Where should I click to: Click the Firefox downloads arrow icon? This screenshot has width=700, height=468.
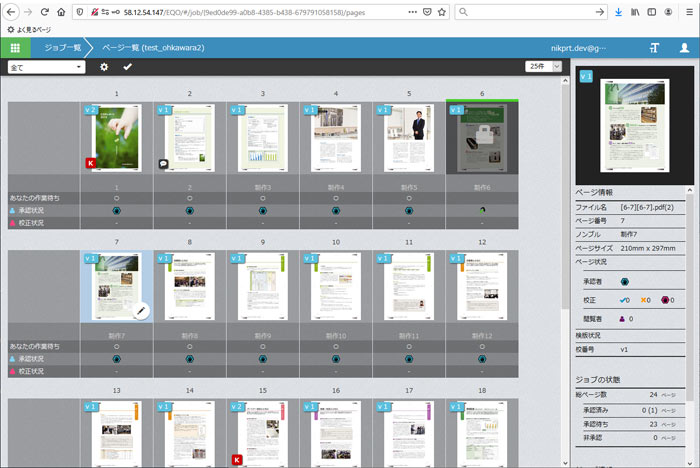618,12
